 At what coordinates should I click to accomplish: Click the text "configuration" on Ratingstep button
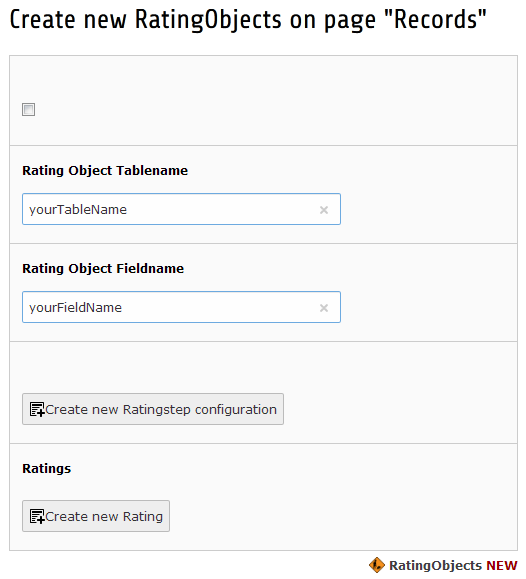coord(236,410)
